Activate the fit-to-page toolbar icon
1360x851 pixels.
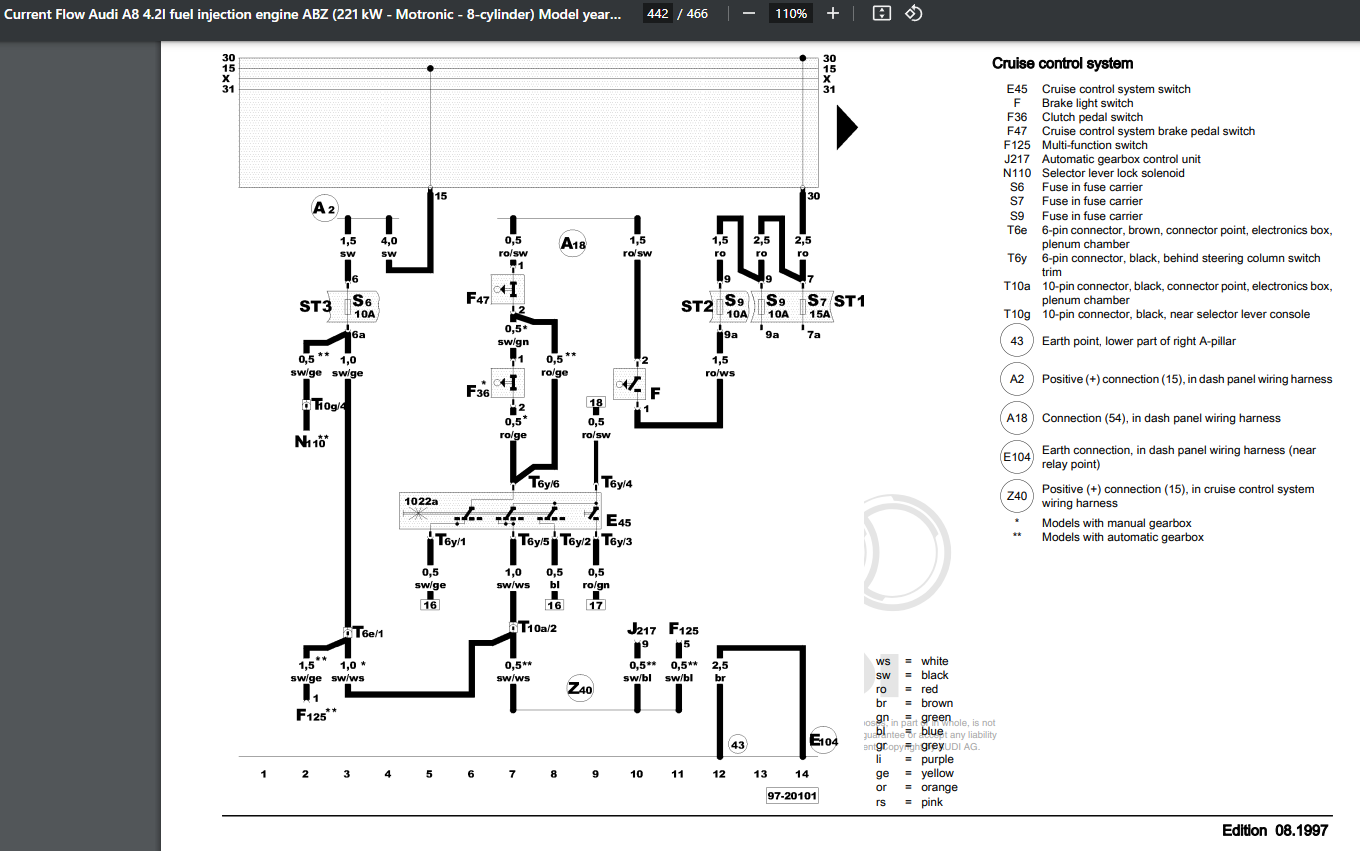point(880,13)
